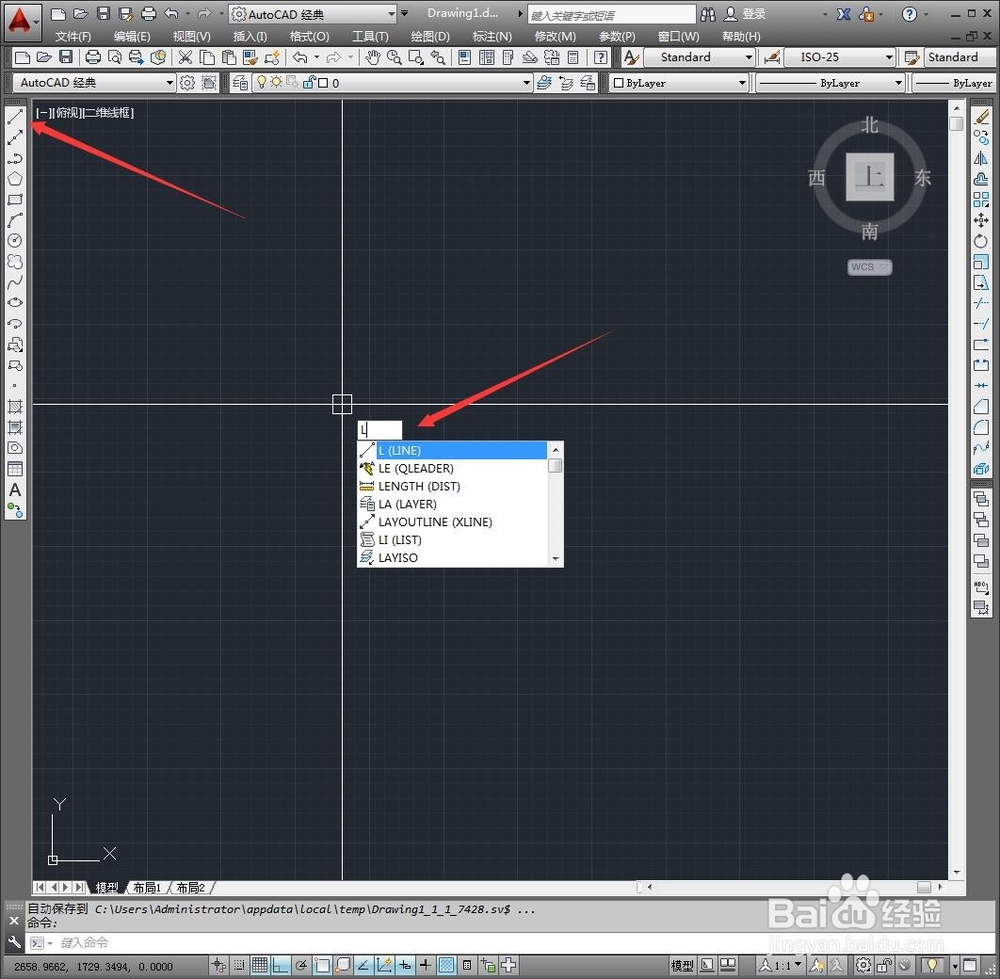Viewport: 1000px width, 979px height.
Task: Expand the layer list dropdown arrow
Action: 526,83
